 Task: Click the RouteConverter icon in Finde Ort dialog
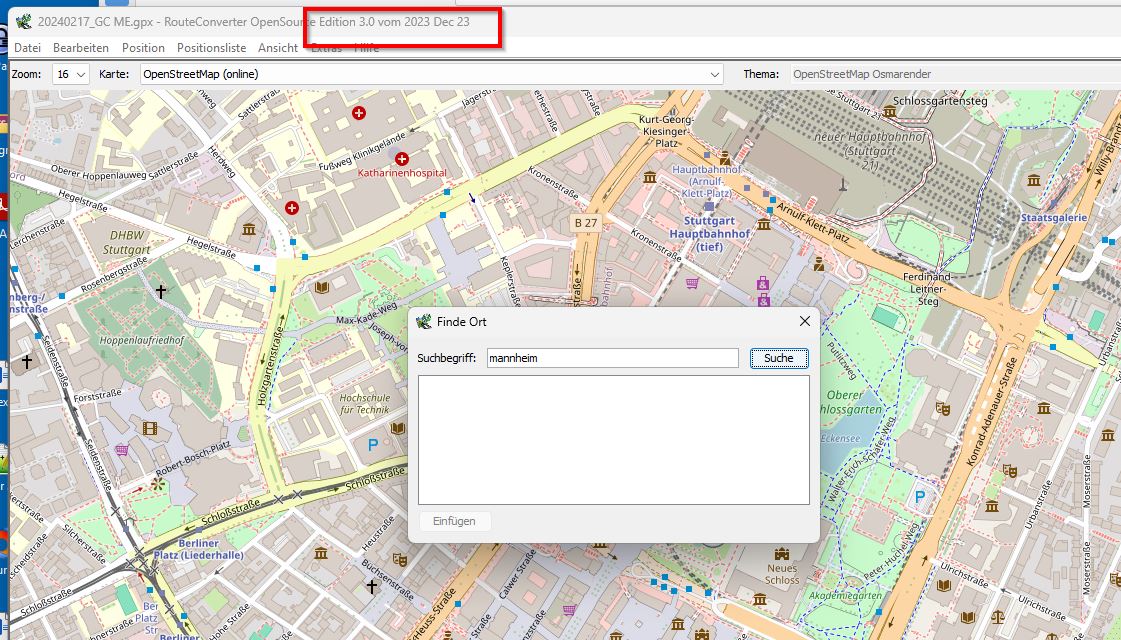click(x=424, y=322)
